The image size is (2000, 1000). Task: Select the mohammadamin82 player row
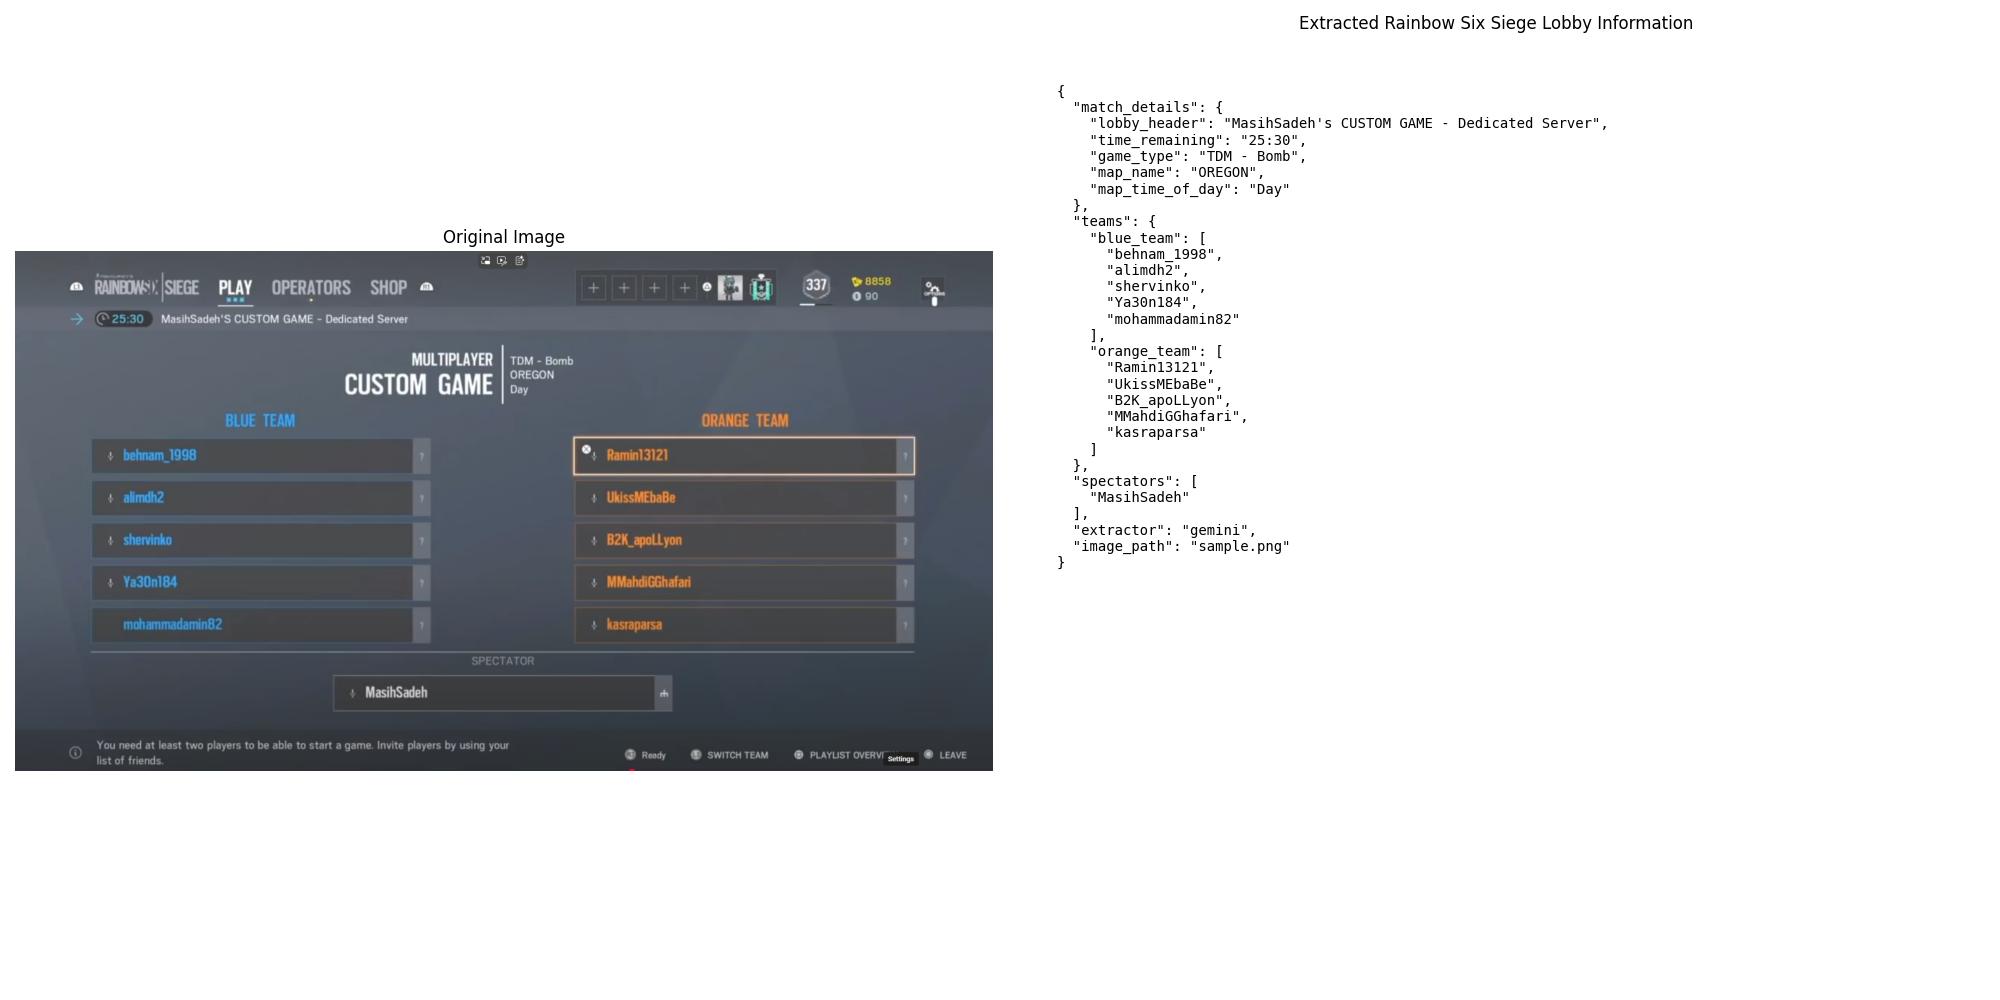(x=261, y=625)
